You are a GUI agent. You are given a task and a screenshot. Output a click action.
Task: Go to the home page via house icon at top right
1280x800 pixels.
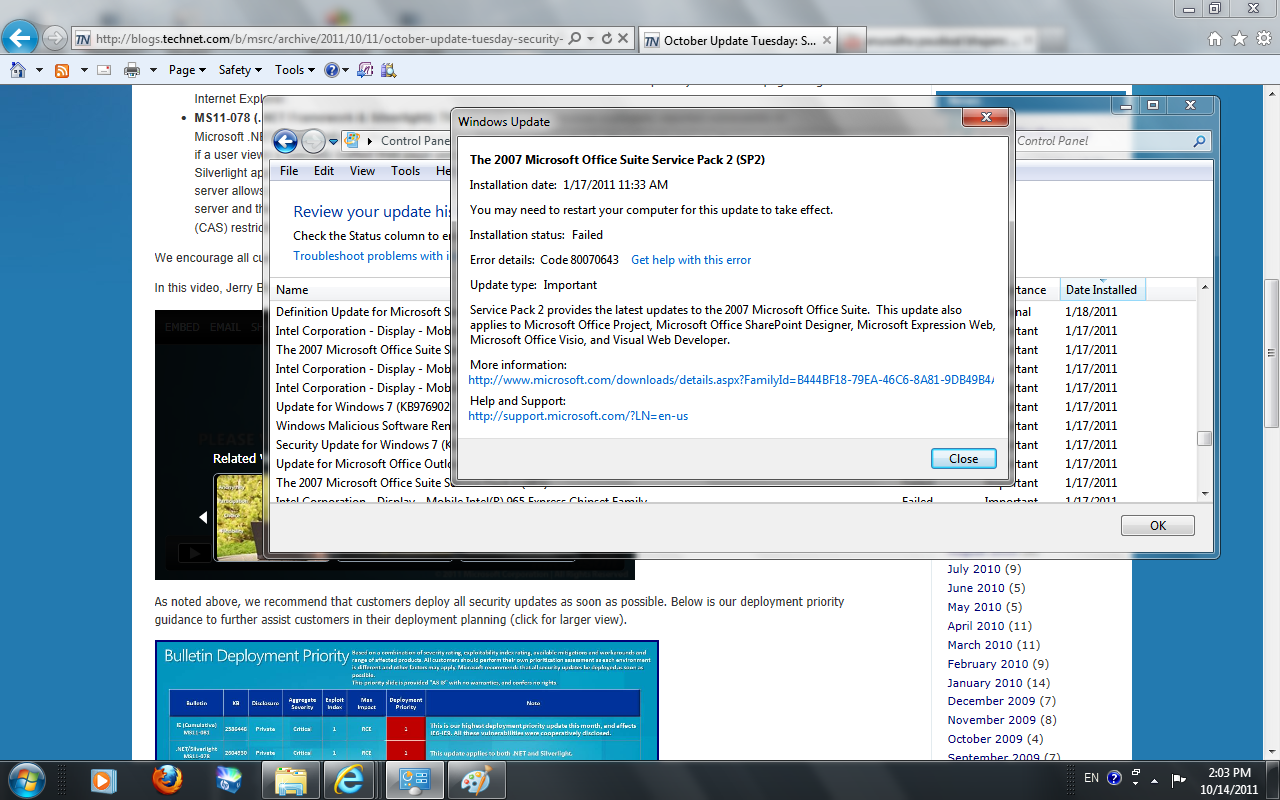[1215, 39]
